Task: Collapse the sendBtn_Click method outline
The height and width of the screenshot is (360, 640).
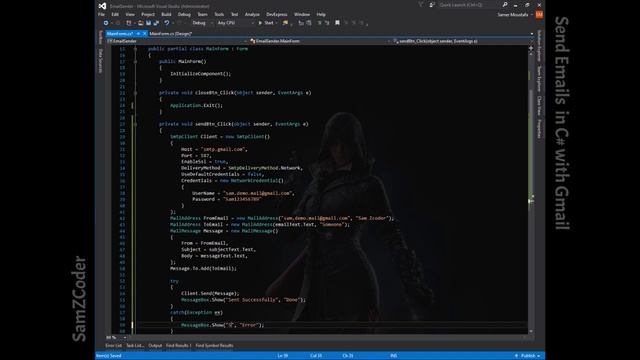Action: (136, 124)
